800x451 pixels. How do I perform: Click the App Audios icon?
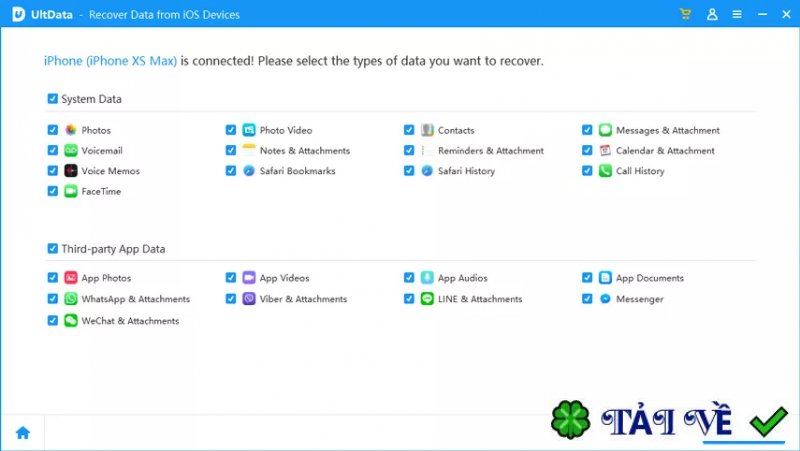point(427,278)
